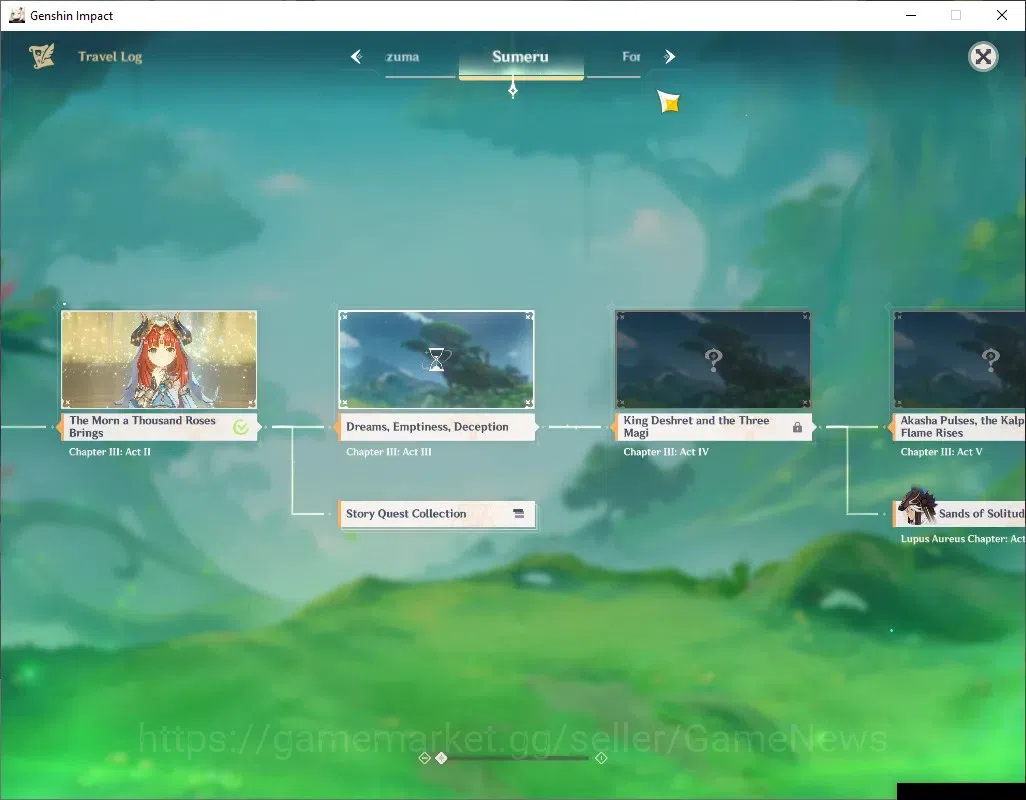The height and width of the screenshot is (800, 1026).
Task: Click the question mark on Act IV thumbnail
Action: 713,360
